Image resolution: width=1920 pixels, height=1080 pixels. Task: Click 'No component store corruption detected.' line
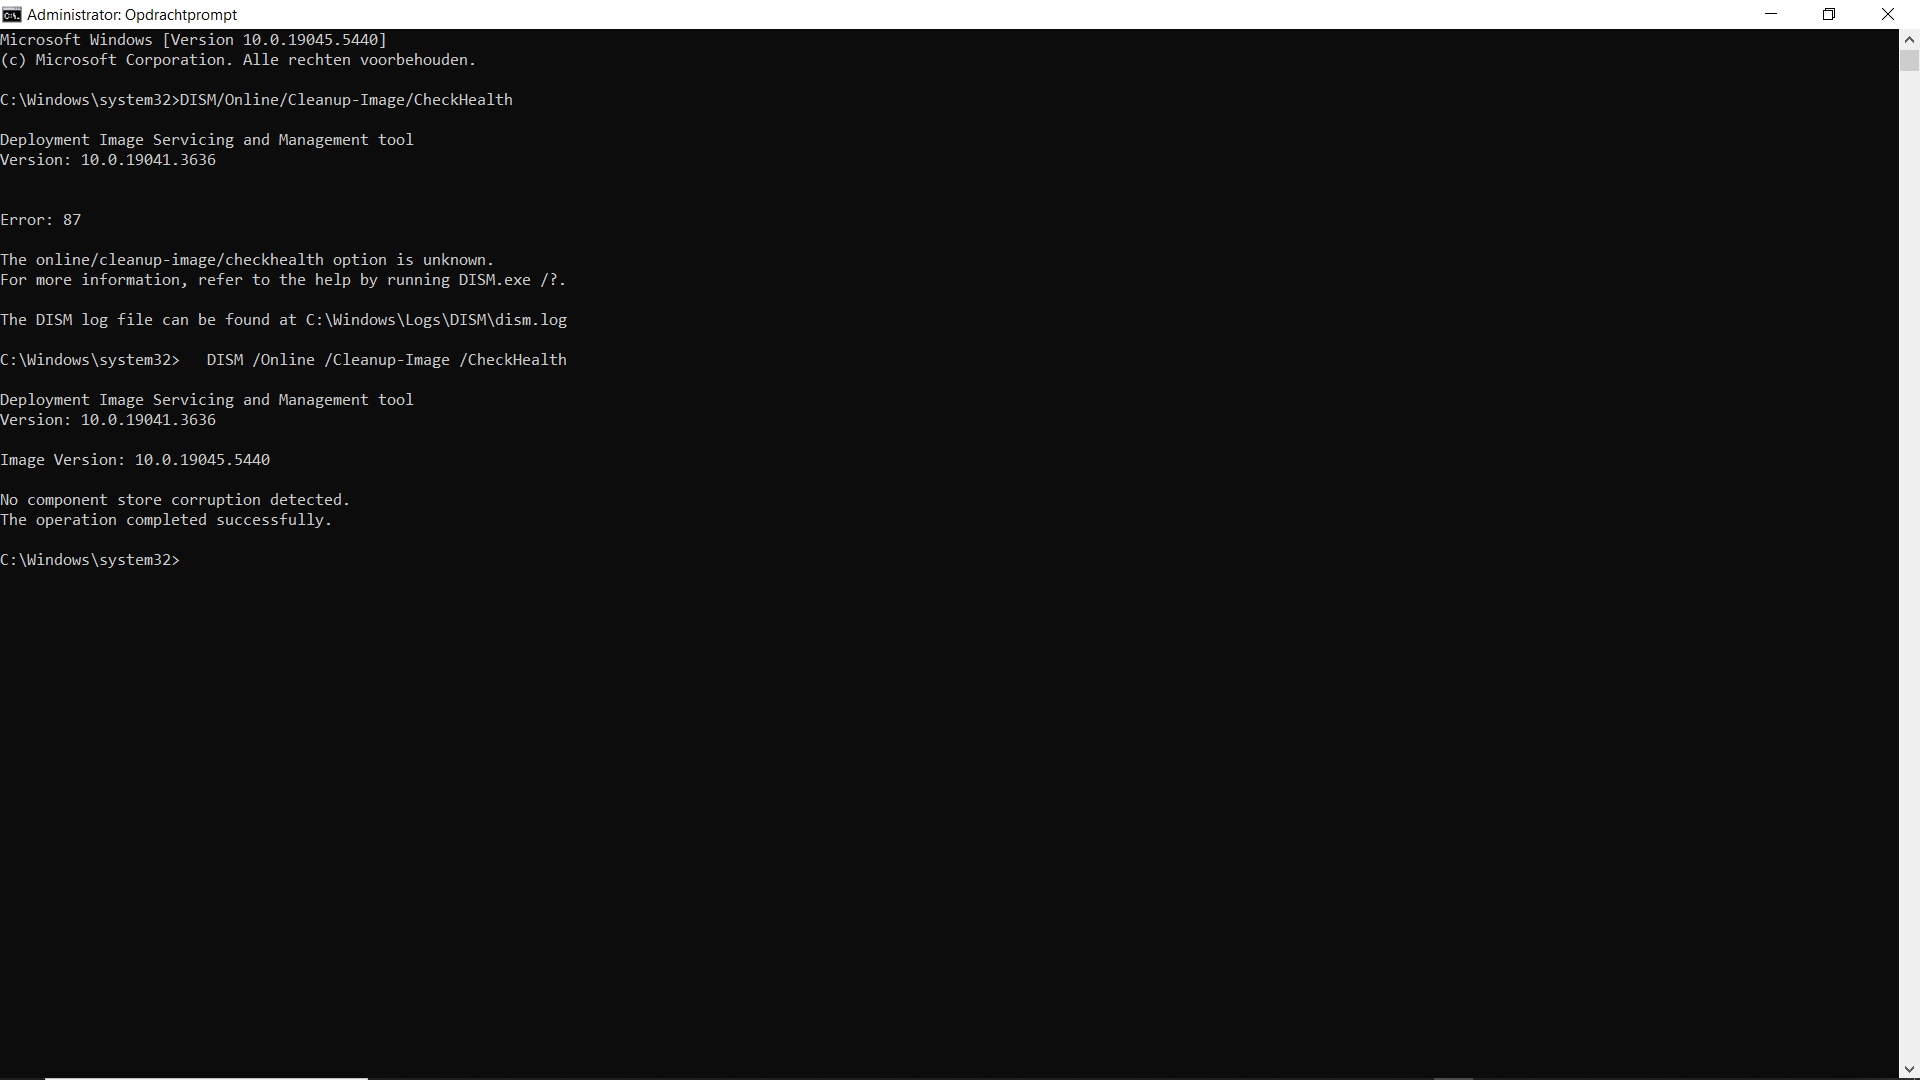175,500
